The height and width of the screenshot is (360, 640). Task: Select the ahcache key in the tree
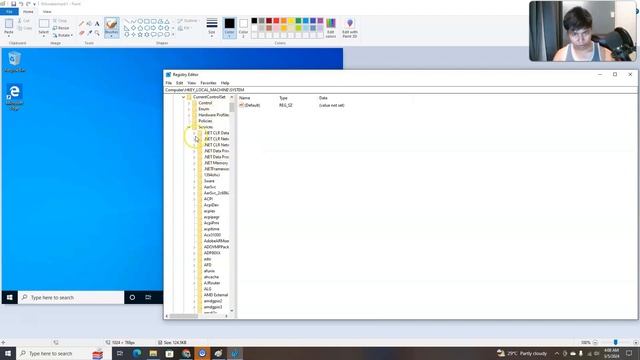211,277
